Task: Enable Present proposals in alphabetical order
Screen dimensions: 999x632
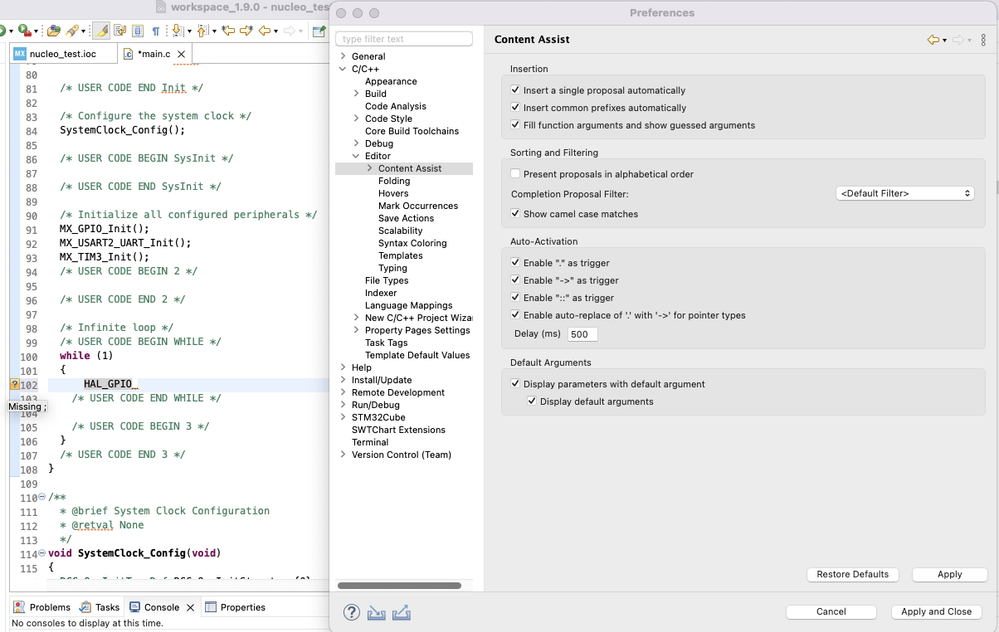Action: click(x=515, y=173)
